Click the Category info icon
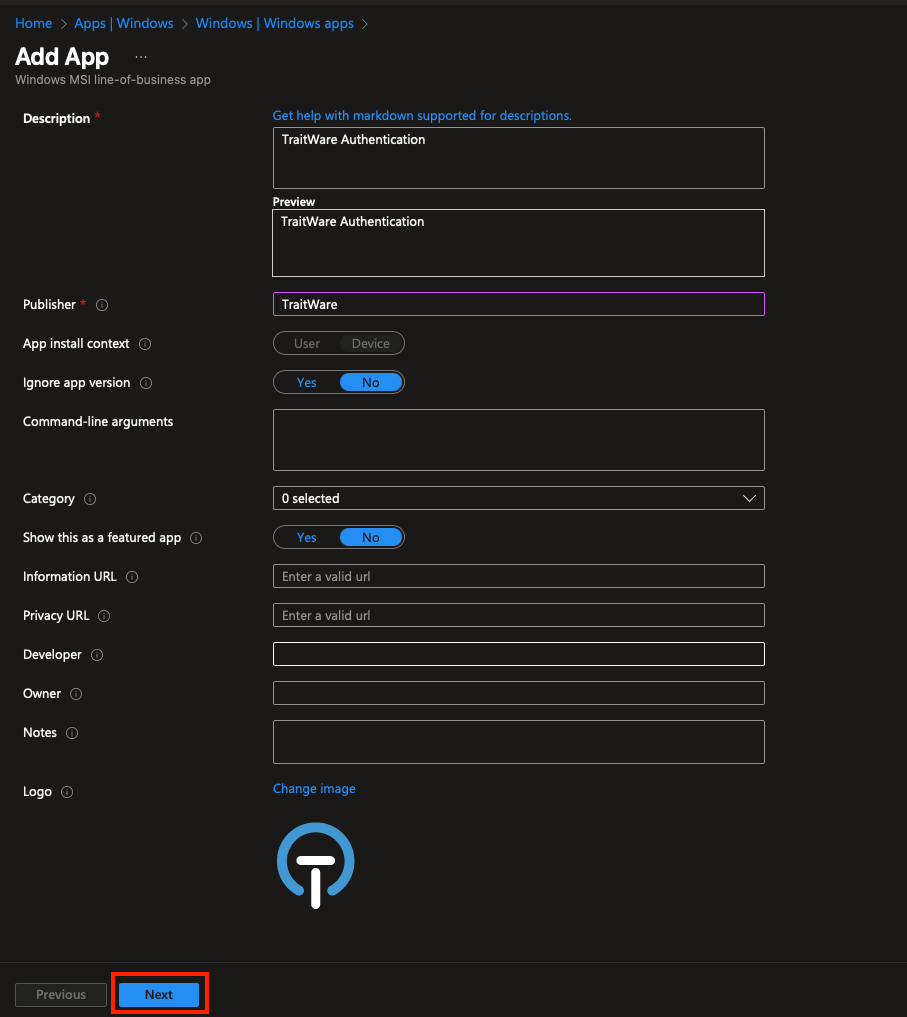This screenshot has width=907, height=1017. [90, 499]
